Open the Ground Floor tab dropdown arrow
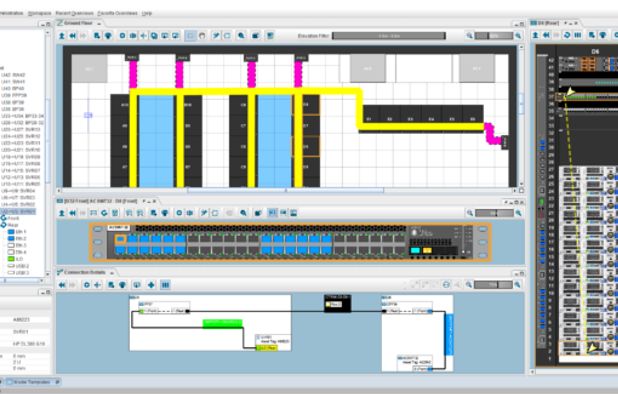Screen dimensions: 618x394 click(99, 24)
